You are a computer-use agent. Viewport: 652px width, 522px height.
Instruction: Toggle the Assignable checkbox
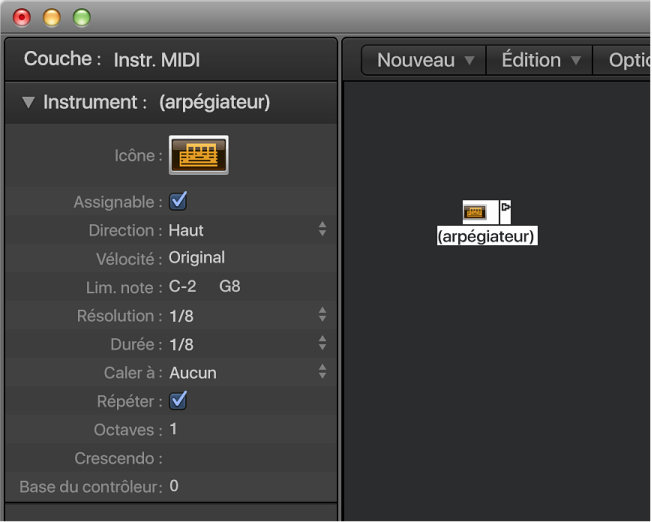point(179,201)
